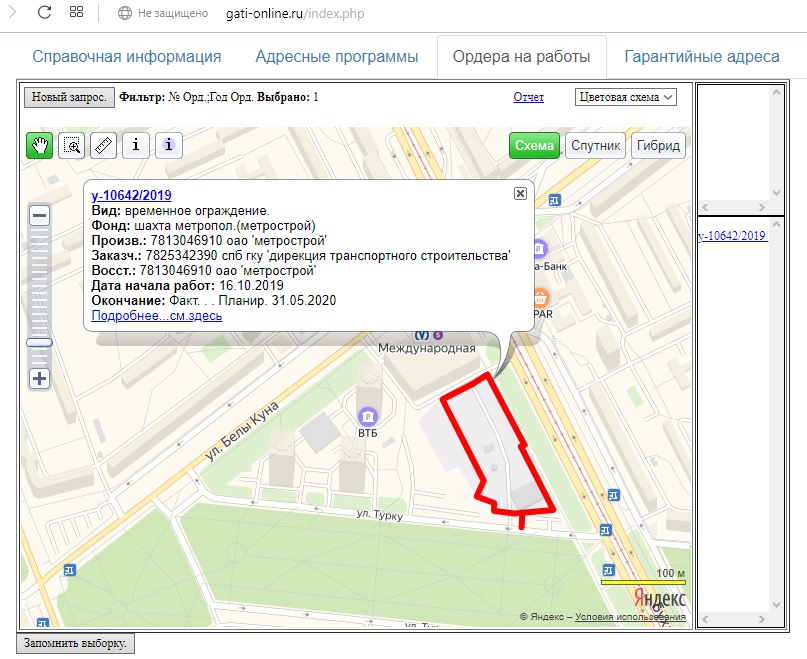Click the map zoom slider handle
807x659 pixels.
[40, 342]
